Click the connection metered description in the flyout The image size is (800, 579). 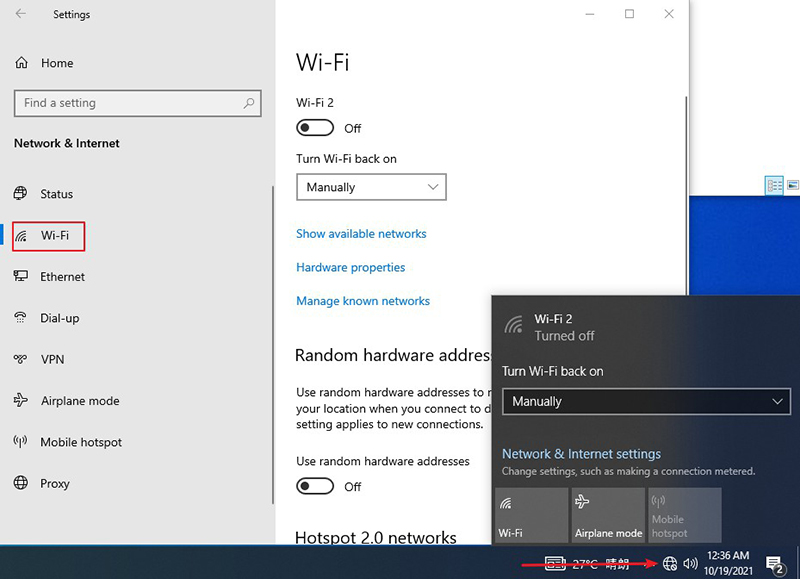(629, 471)
